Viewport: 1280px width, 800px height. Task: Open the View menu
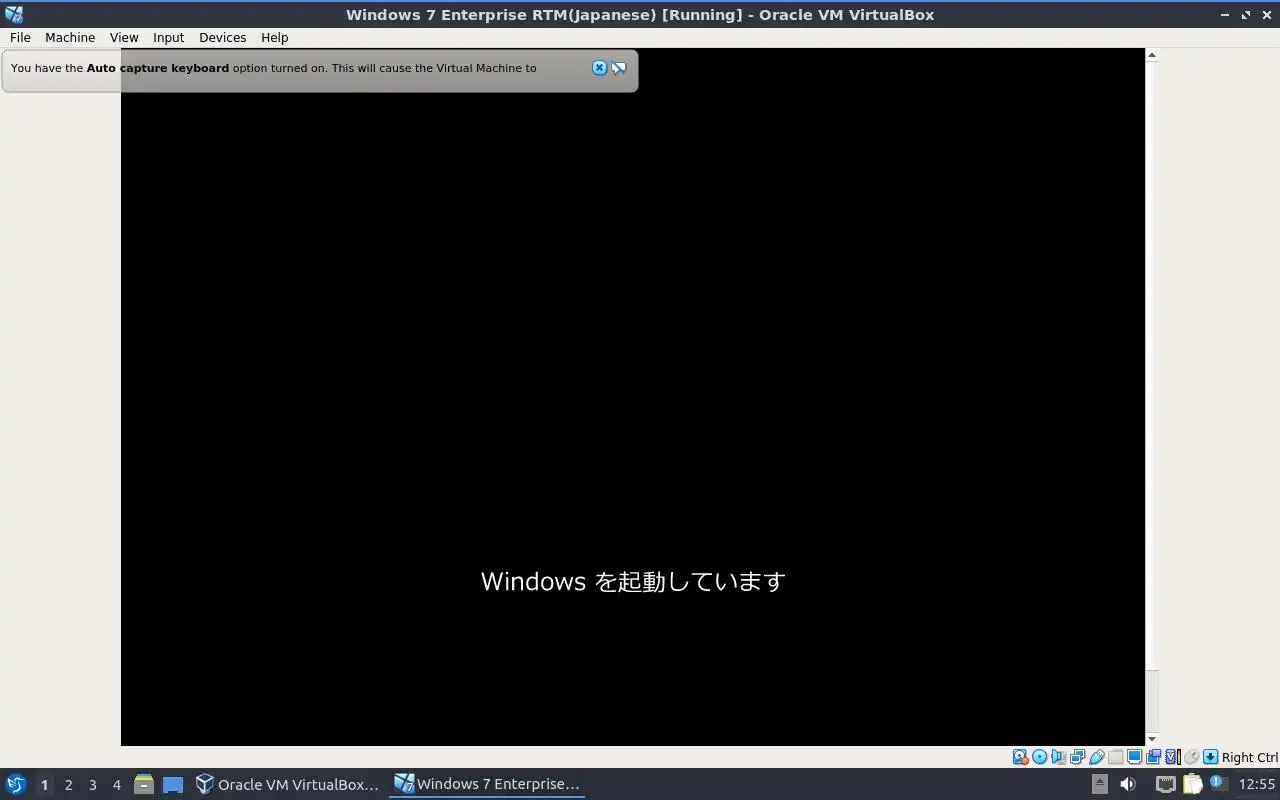point(124,37)
